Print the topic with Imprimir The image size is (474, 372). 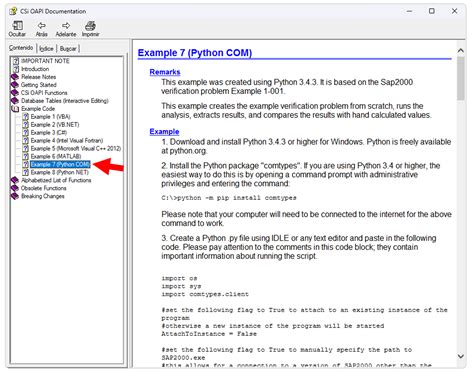[90, 29]
